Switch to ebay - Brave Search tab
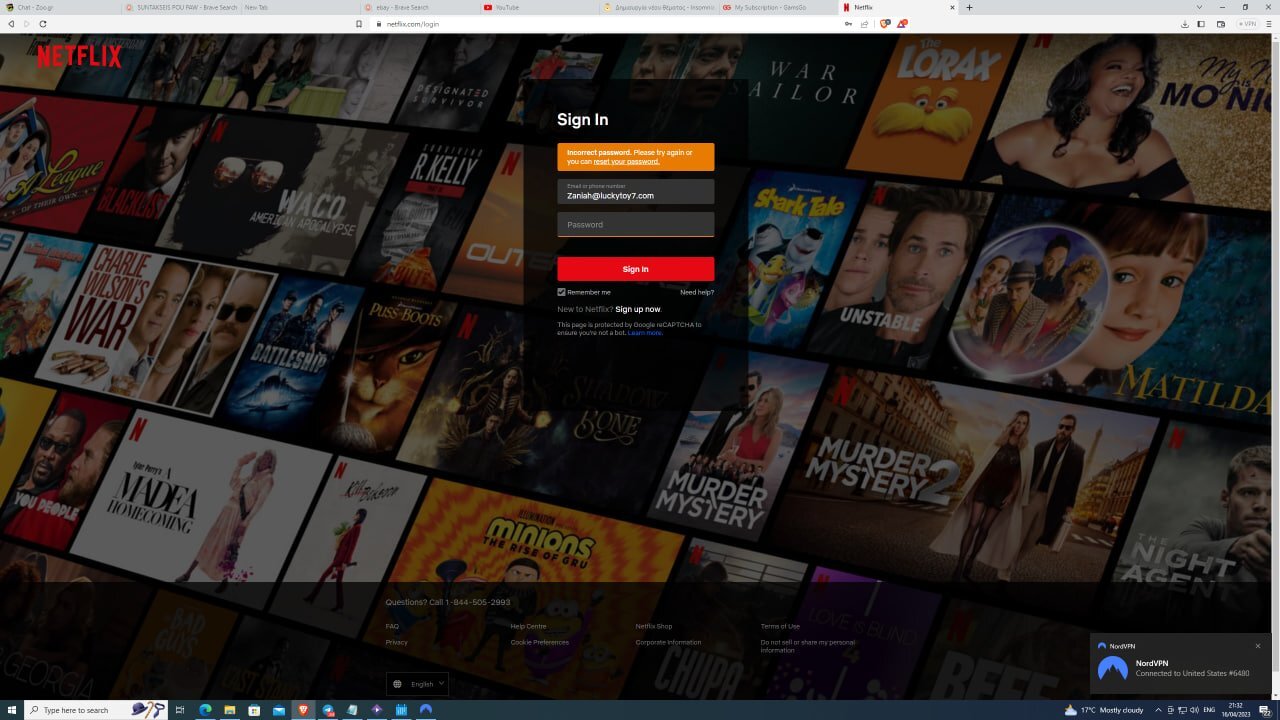Image resolution: width=1280 pixels, height=720 pixels. click(x=419, y=7)
